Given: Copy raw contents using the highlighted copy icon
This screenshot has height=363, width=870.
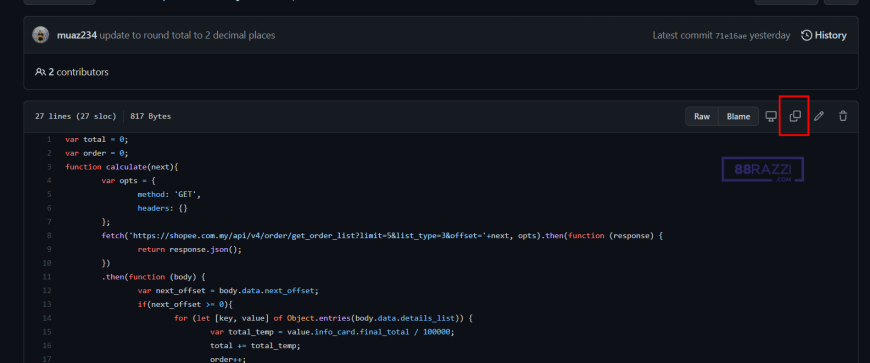Looking at the screenshot, I should (x=795, y=117).
